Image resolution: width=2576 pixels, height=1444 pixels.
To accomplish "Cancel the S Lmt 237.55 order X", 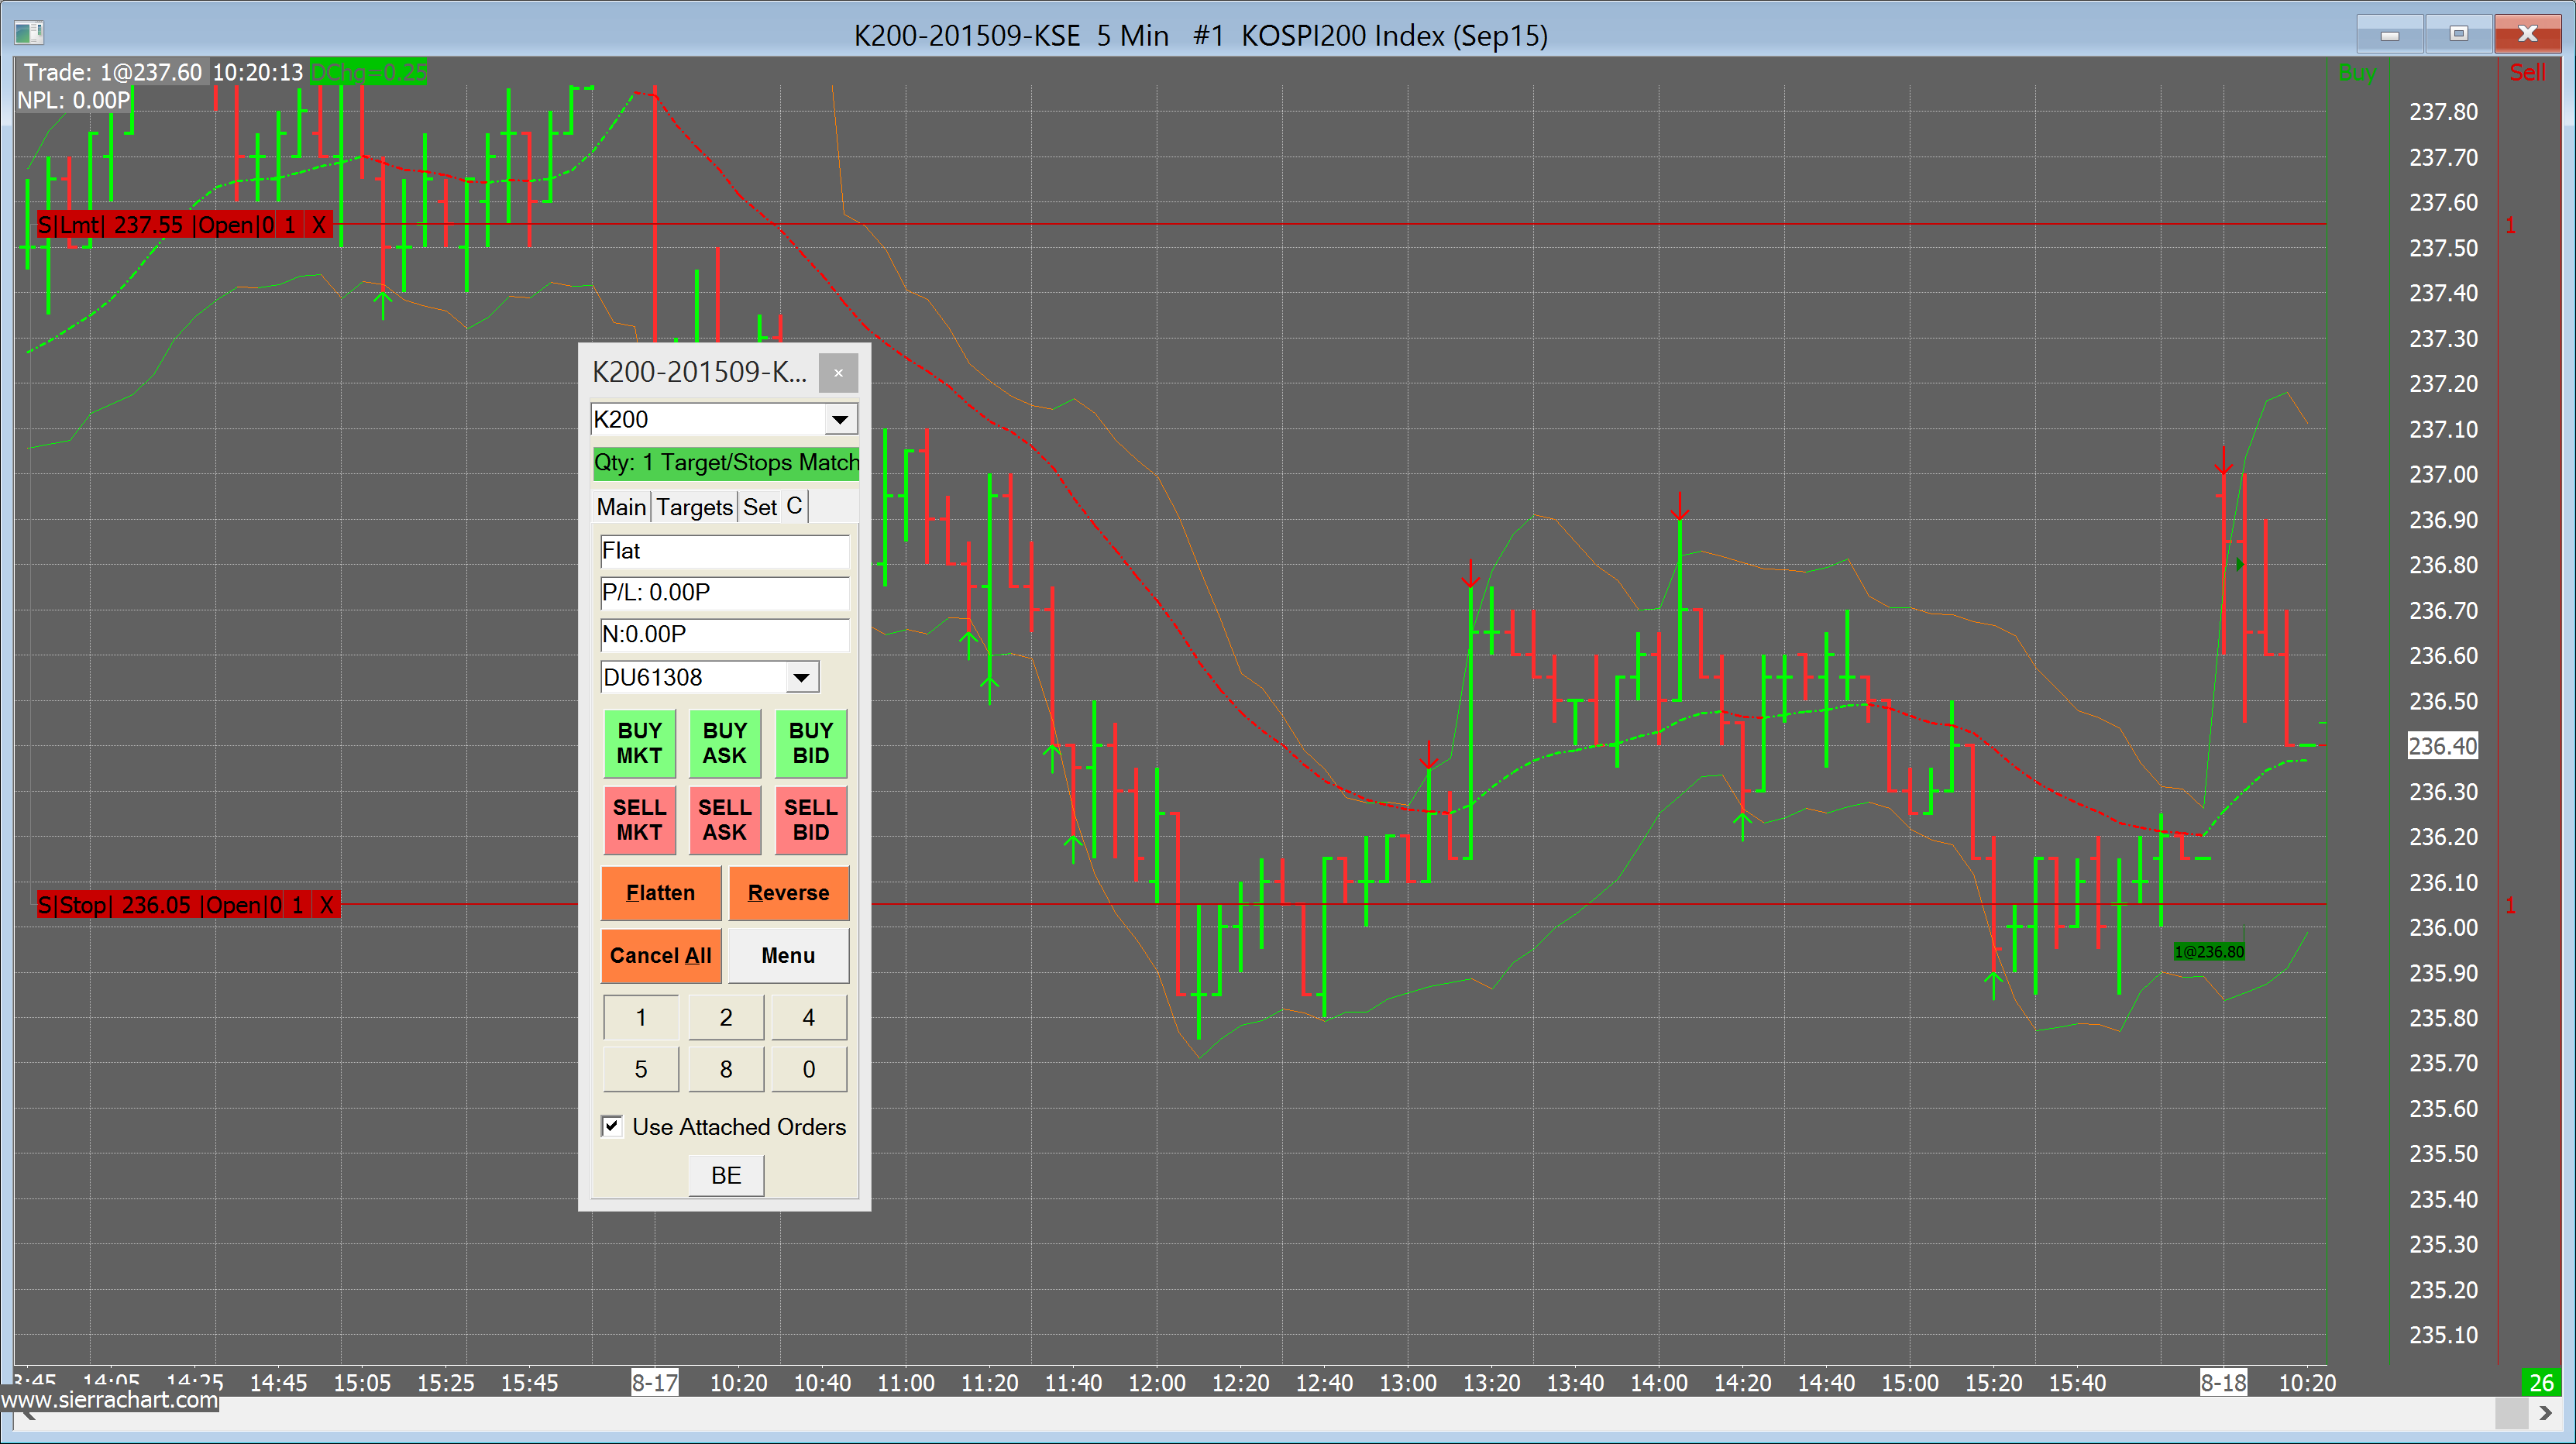I will pos(319,225).
